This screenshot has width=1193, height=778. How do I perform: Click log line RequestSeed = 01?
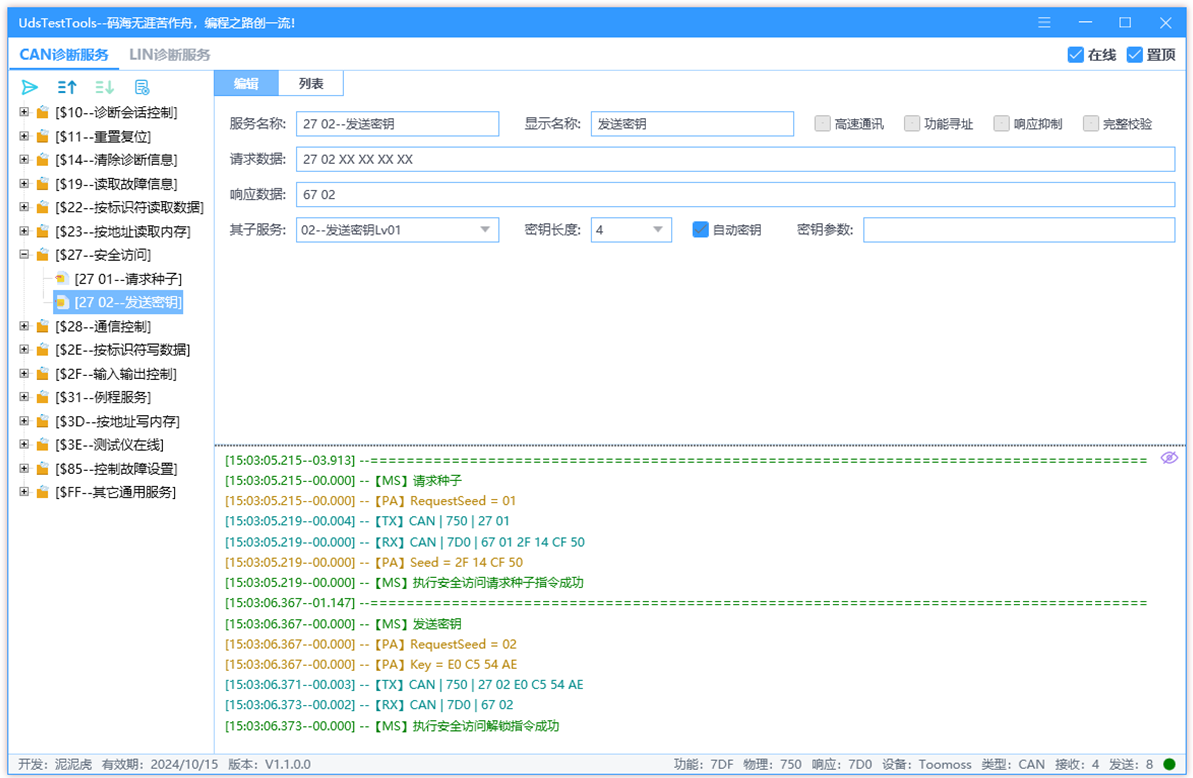[371, 501]
